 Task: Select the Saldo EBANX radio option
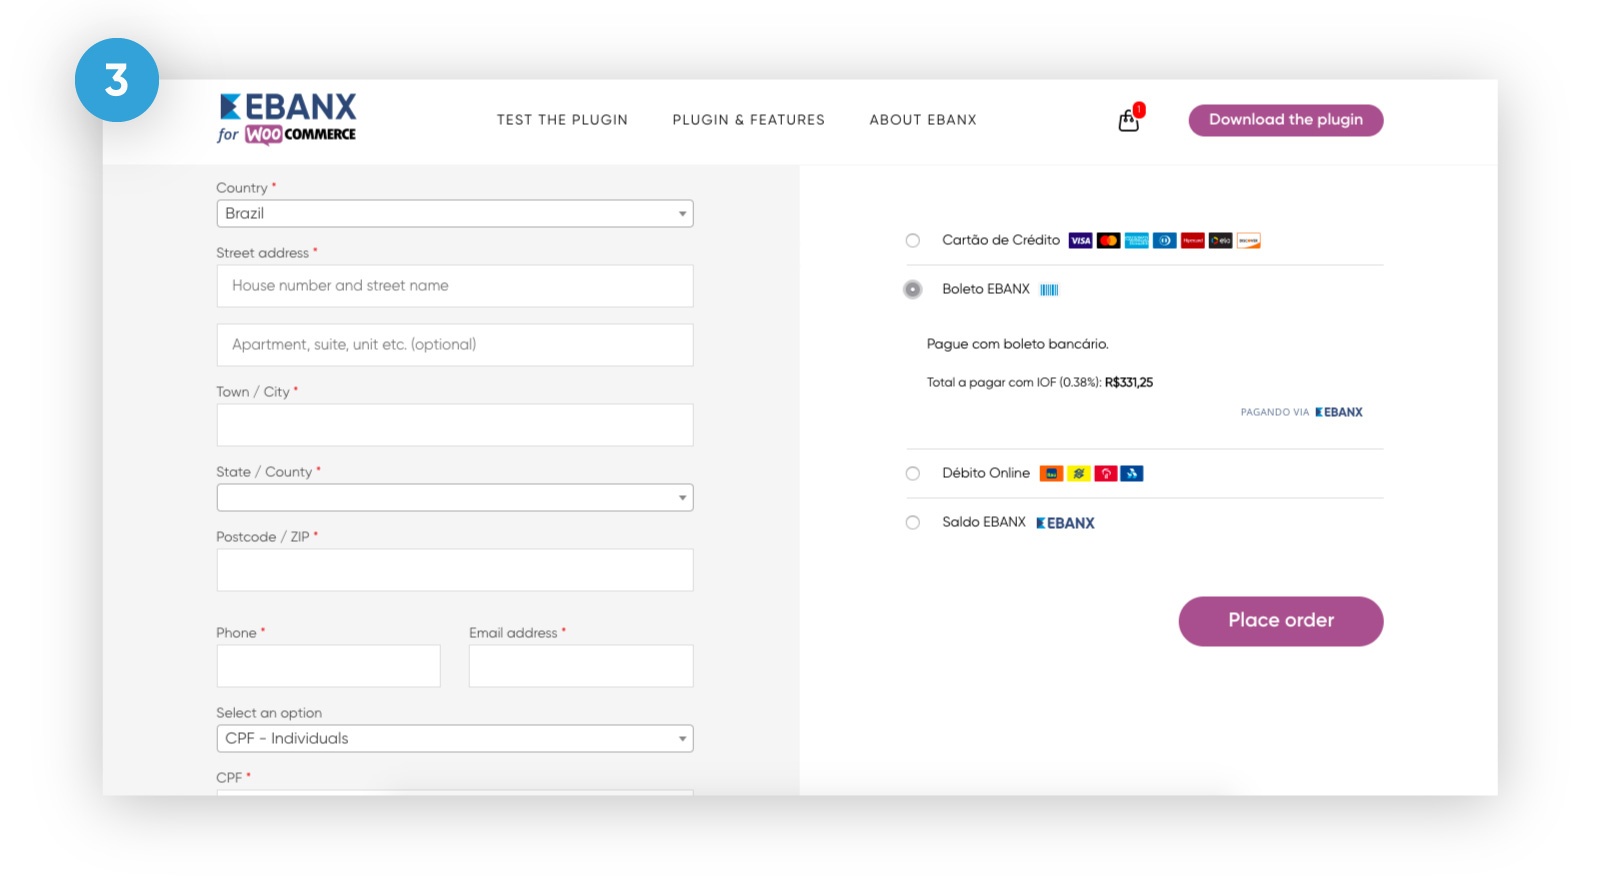point(913,522)
